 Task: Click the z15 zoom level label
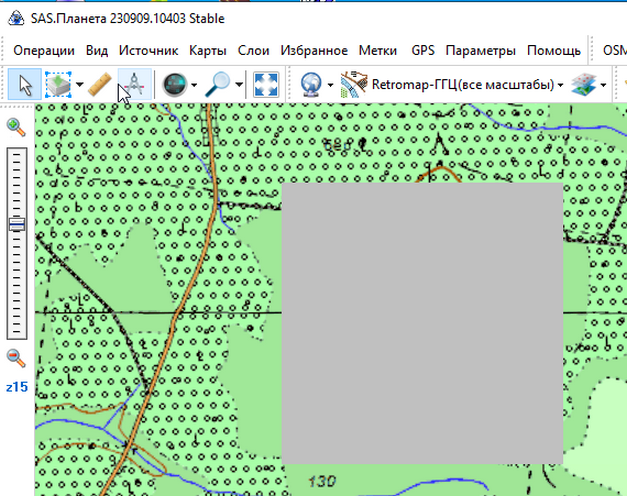tap(16, 386)
